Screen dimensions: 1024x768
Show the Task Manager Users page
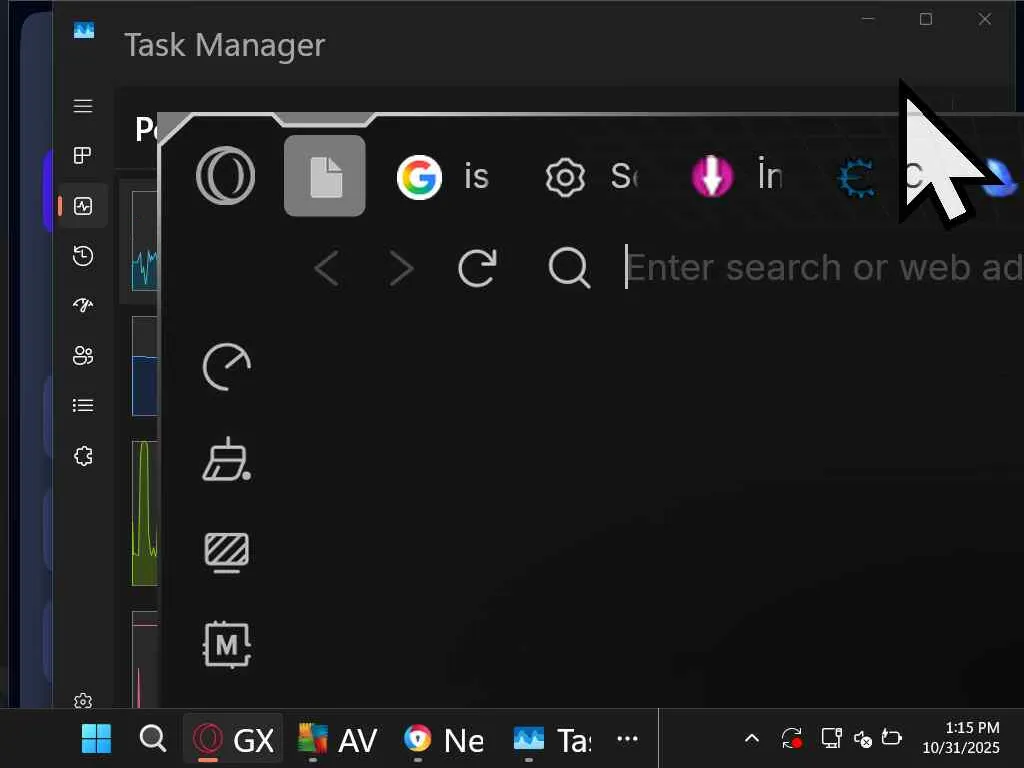[x=83, y=355]
